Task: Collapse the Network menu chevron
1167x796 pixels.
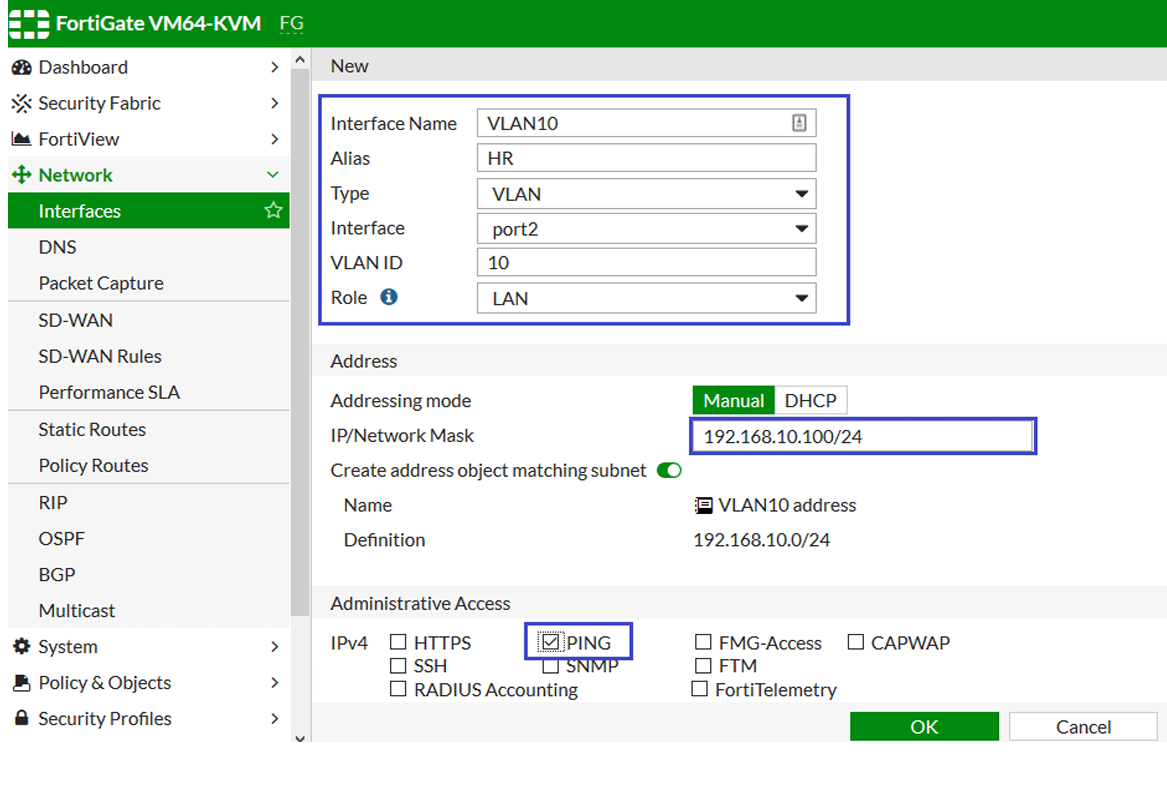Action: click(x=273, y=175)
